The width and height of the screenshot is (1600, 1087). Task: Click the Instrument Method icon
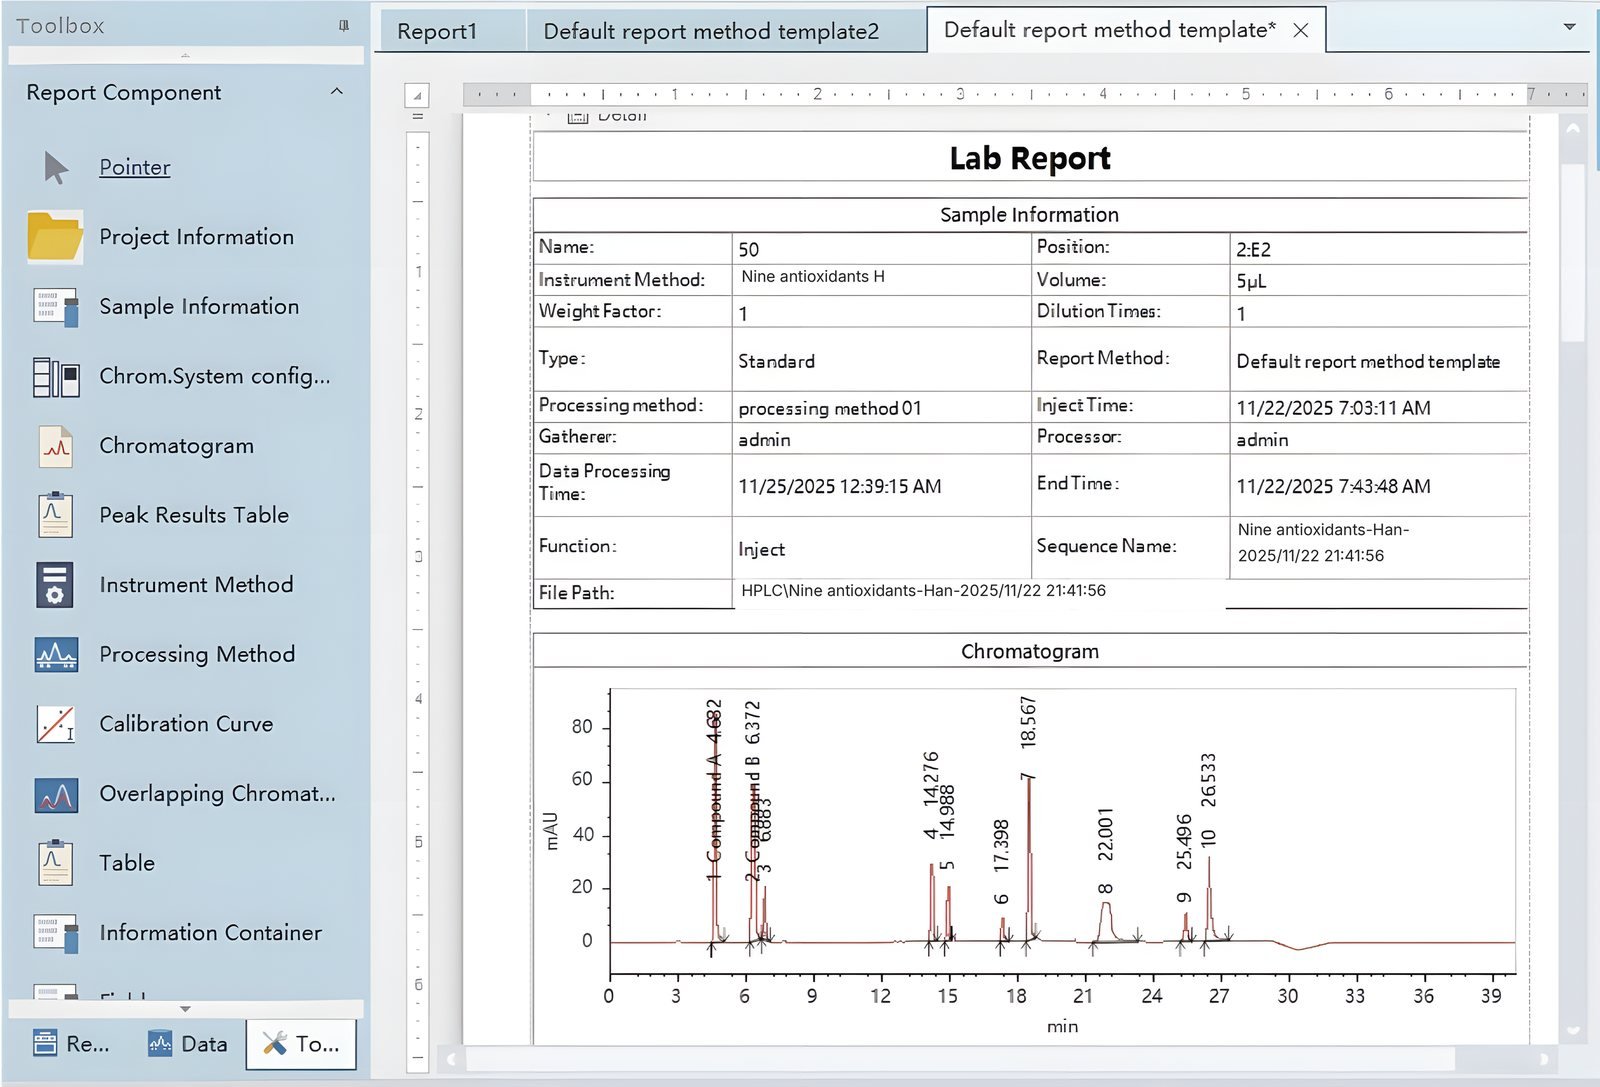coord(55,585)
